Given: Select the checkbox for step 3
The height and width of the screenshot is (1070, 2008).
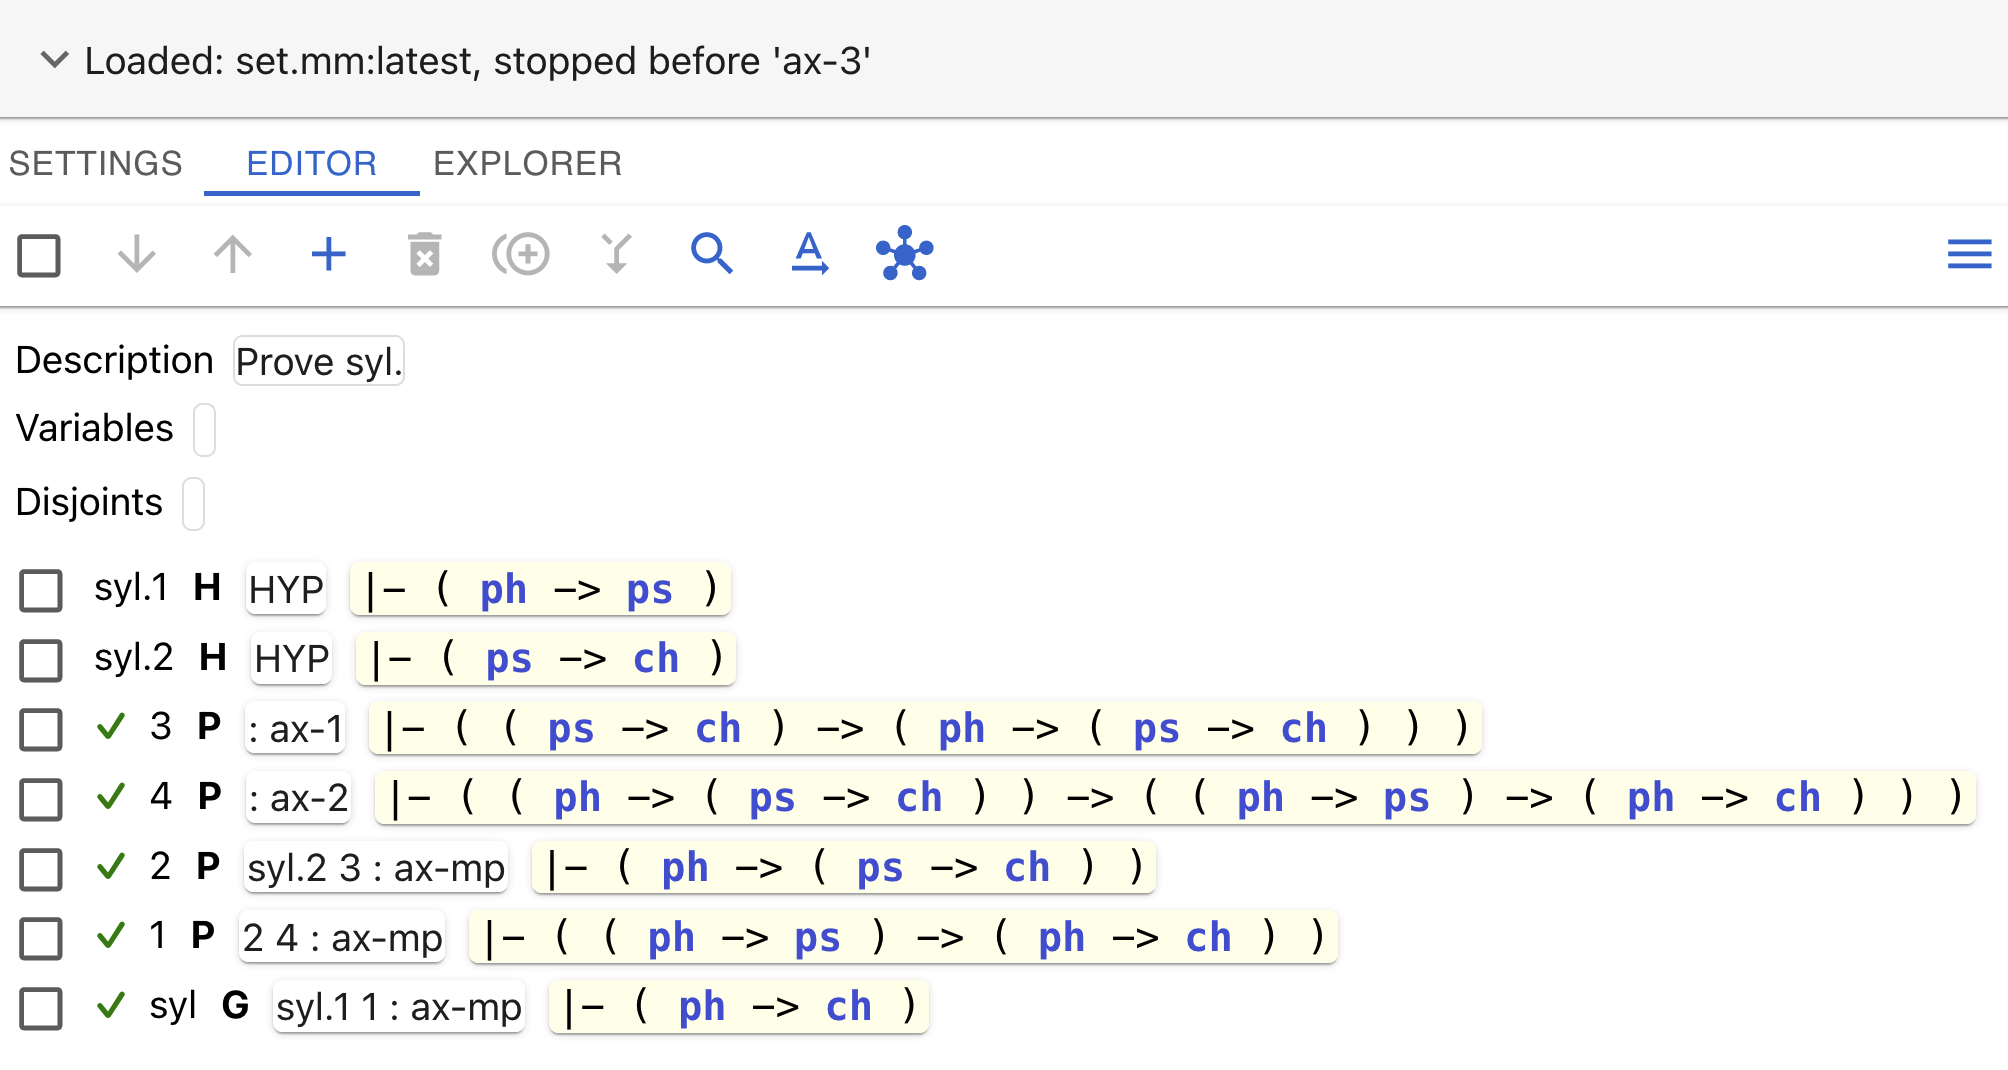Looking at the screenshot, I should tap(41, 730).
